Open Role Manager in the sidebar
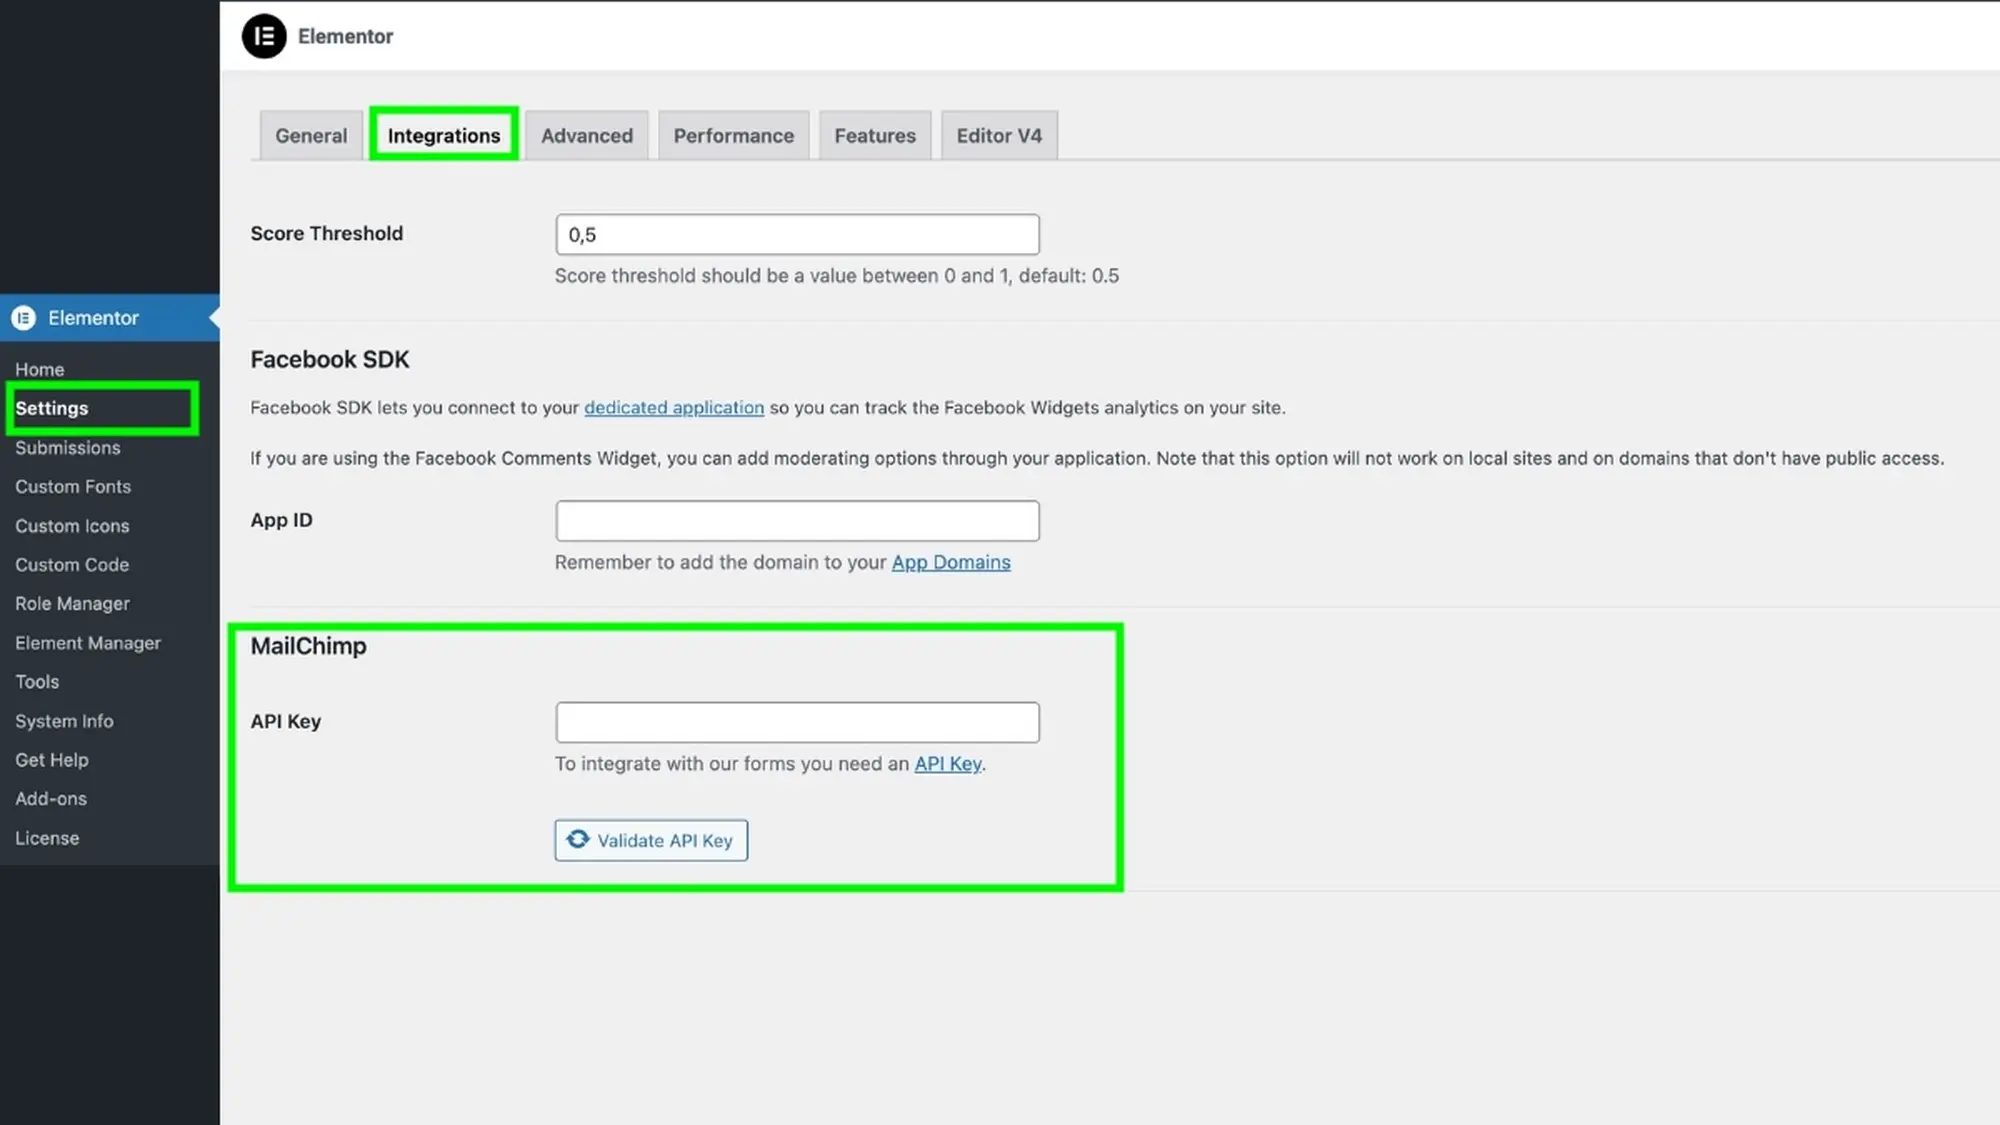2000x1125 pixels. [x=72, y=603]
